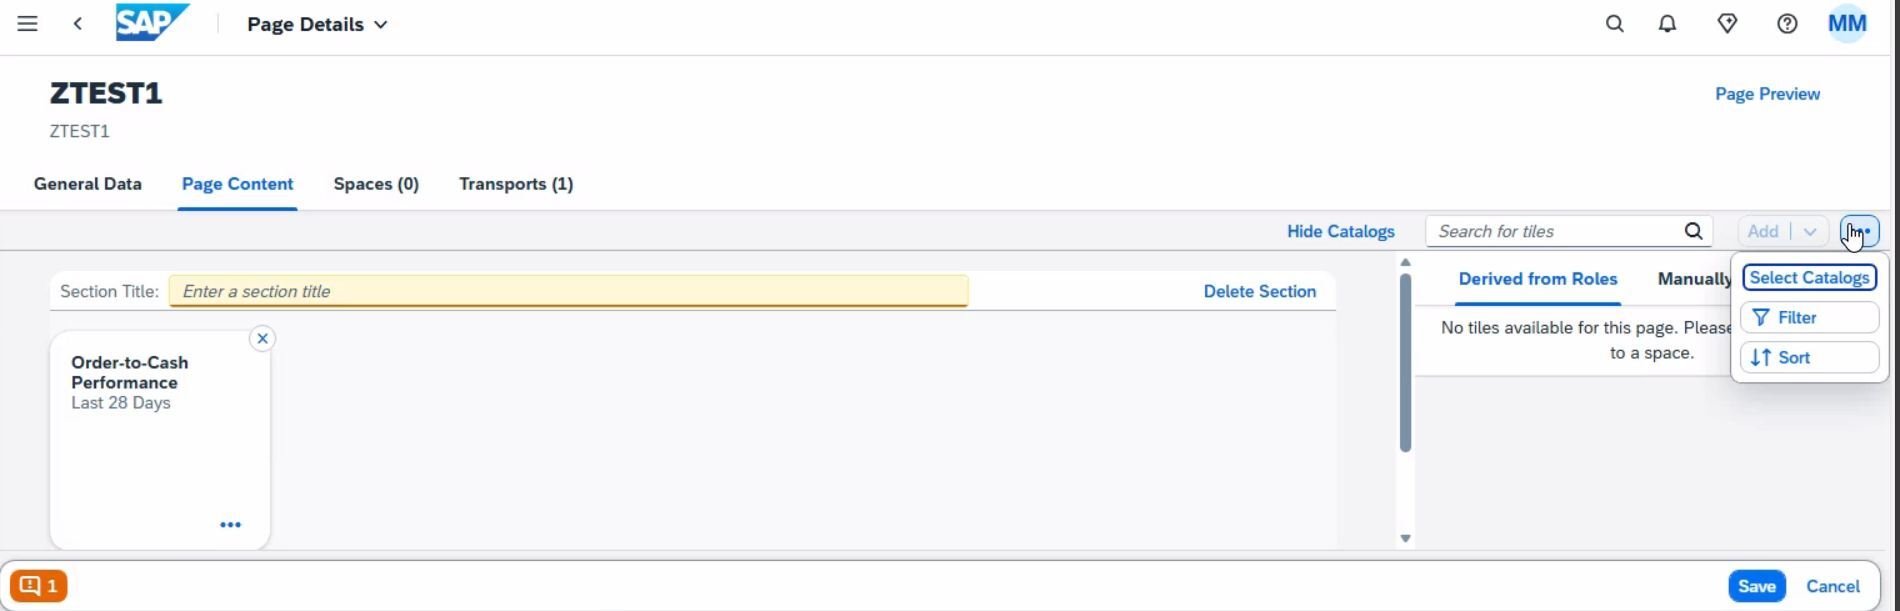Click the SAP logo
This screenshot has height=611, width=1900.
point(151,23)
